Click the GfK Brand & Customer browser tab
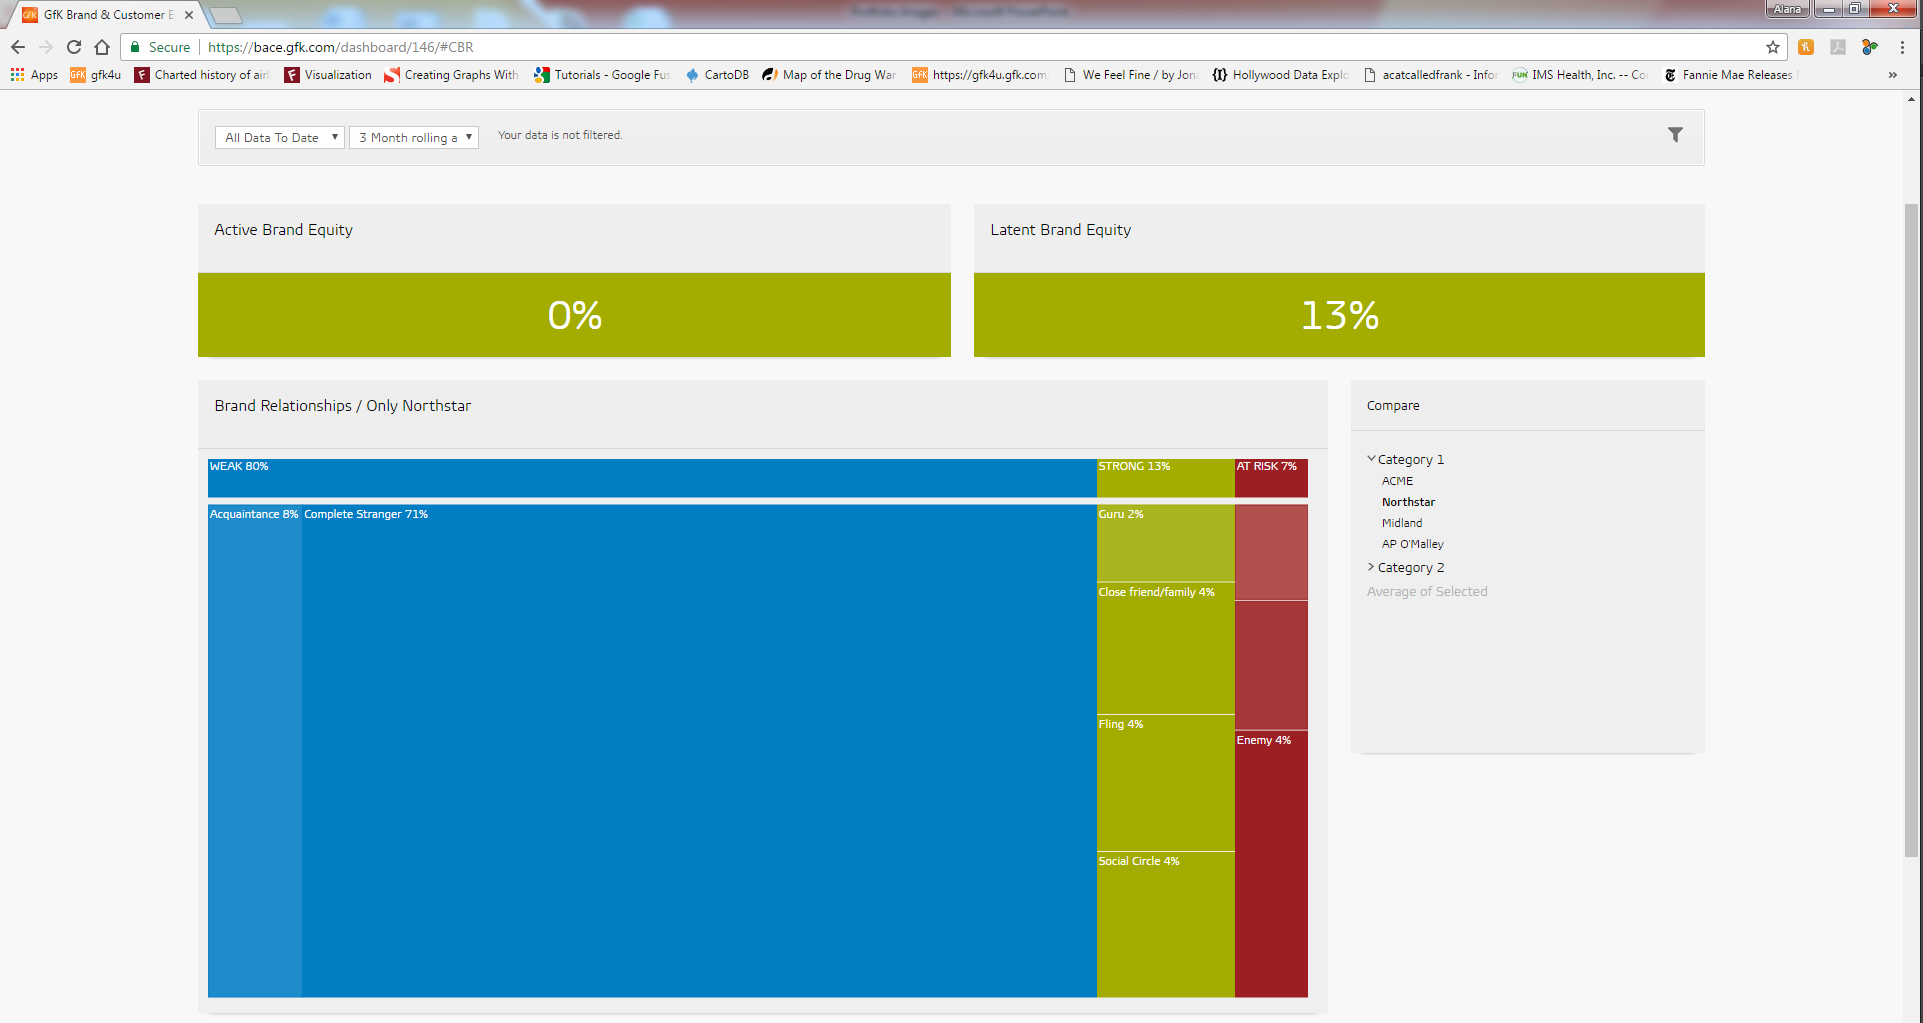 point(107,15)
